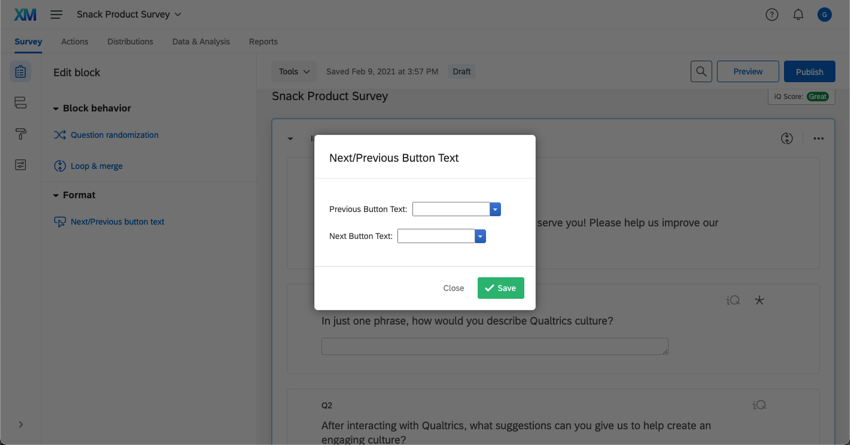Open the help question mark icon
Viewport: 850px width, 445px height.
[771, 15]
